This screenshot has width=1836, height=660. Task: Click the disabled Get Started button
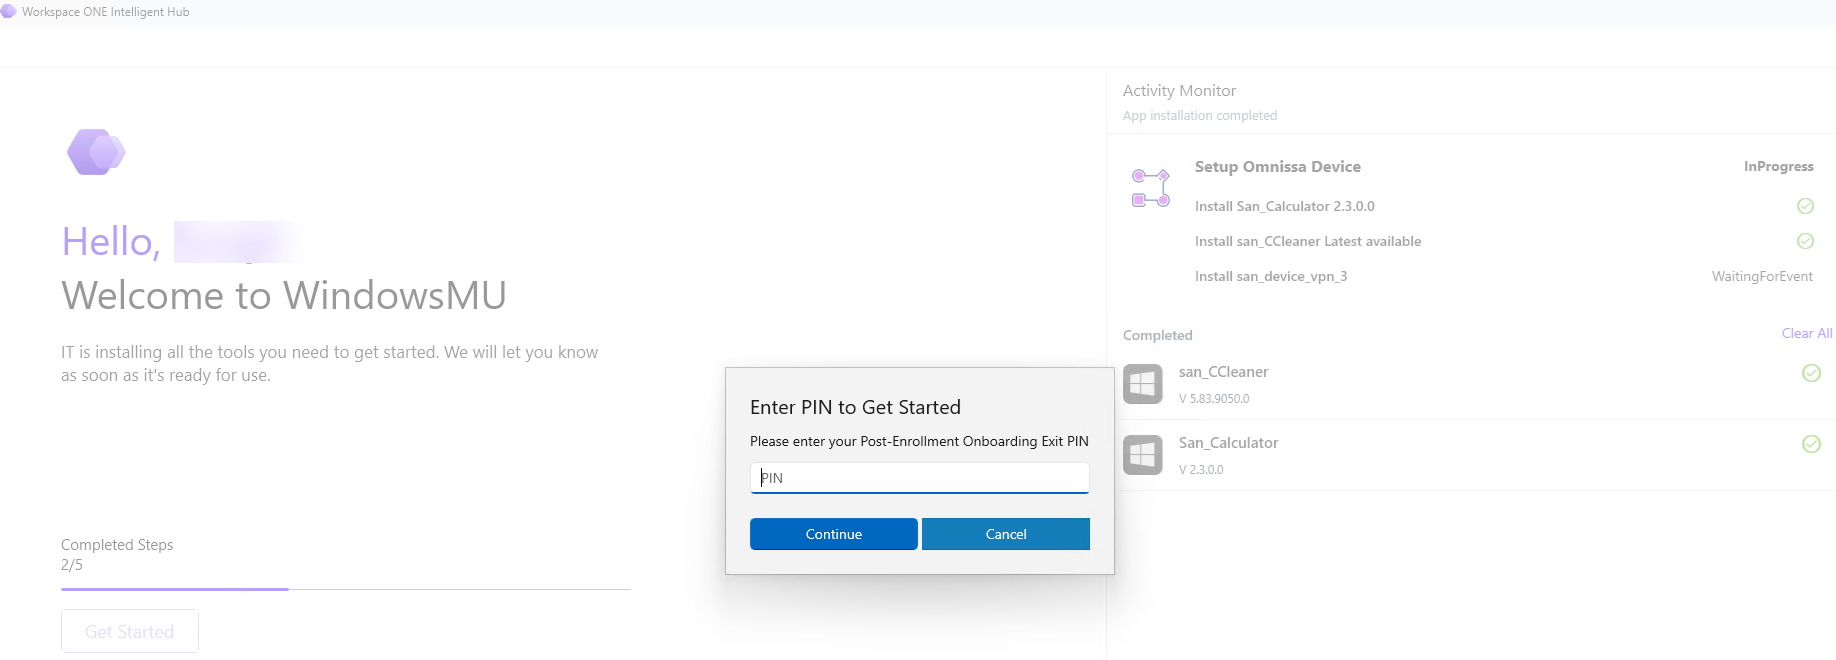tap(130, 631)
